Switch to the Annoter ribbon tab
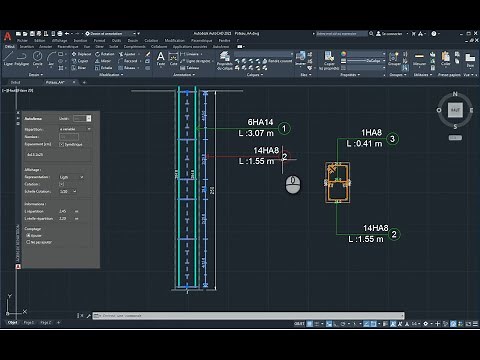 [46, 47]
